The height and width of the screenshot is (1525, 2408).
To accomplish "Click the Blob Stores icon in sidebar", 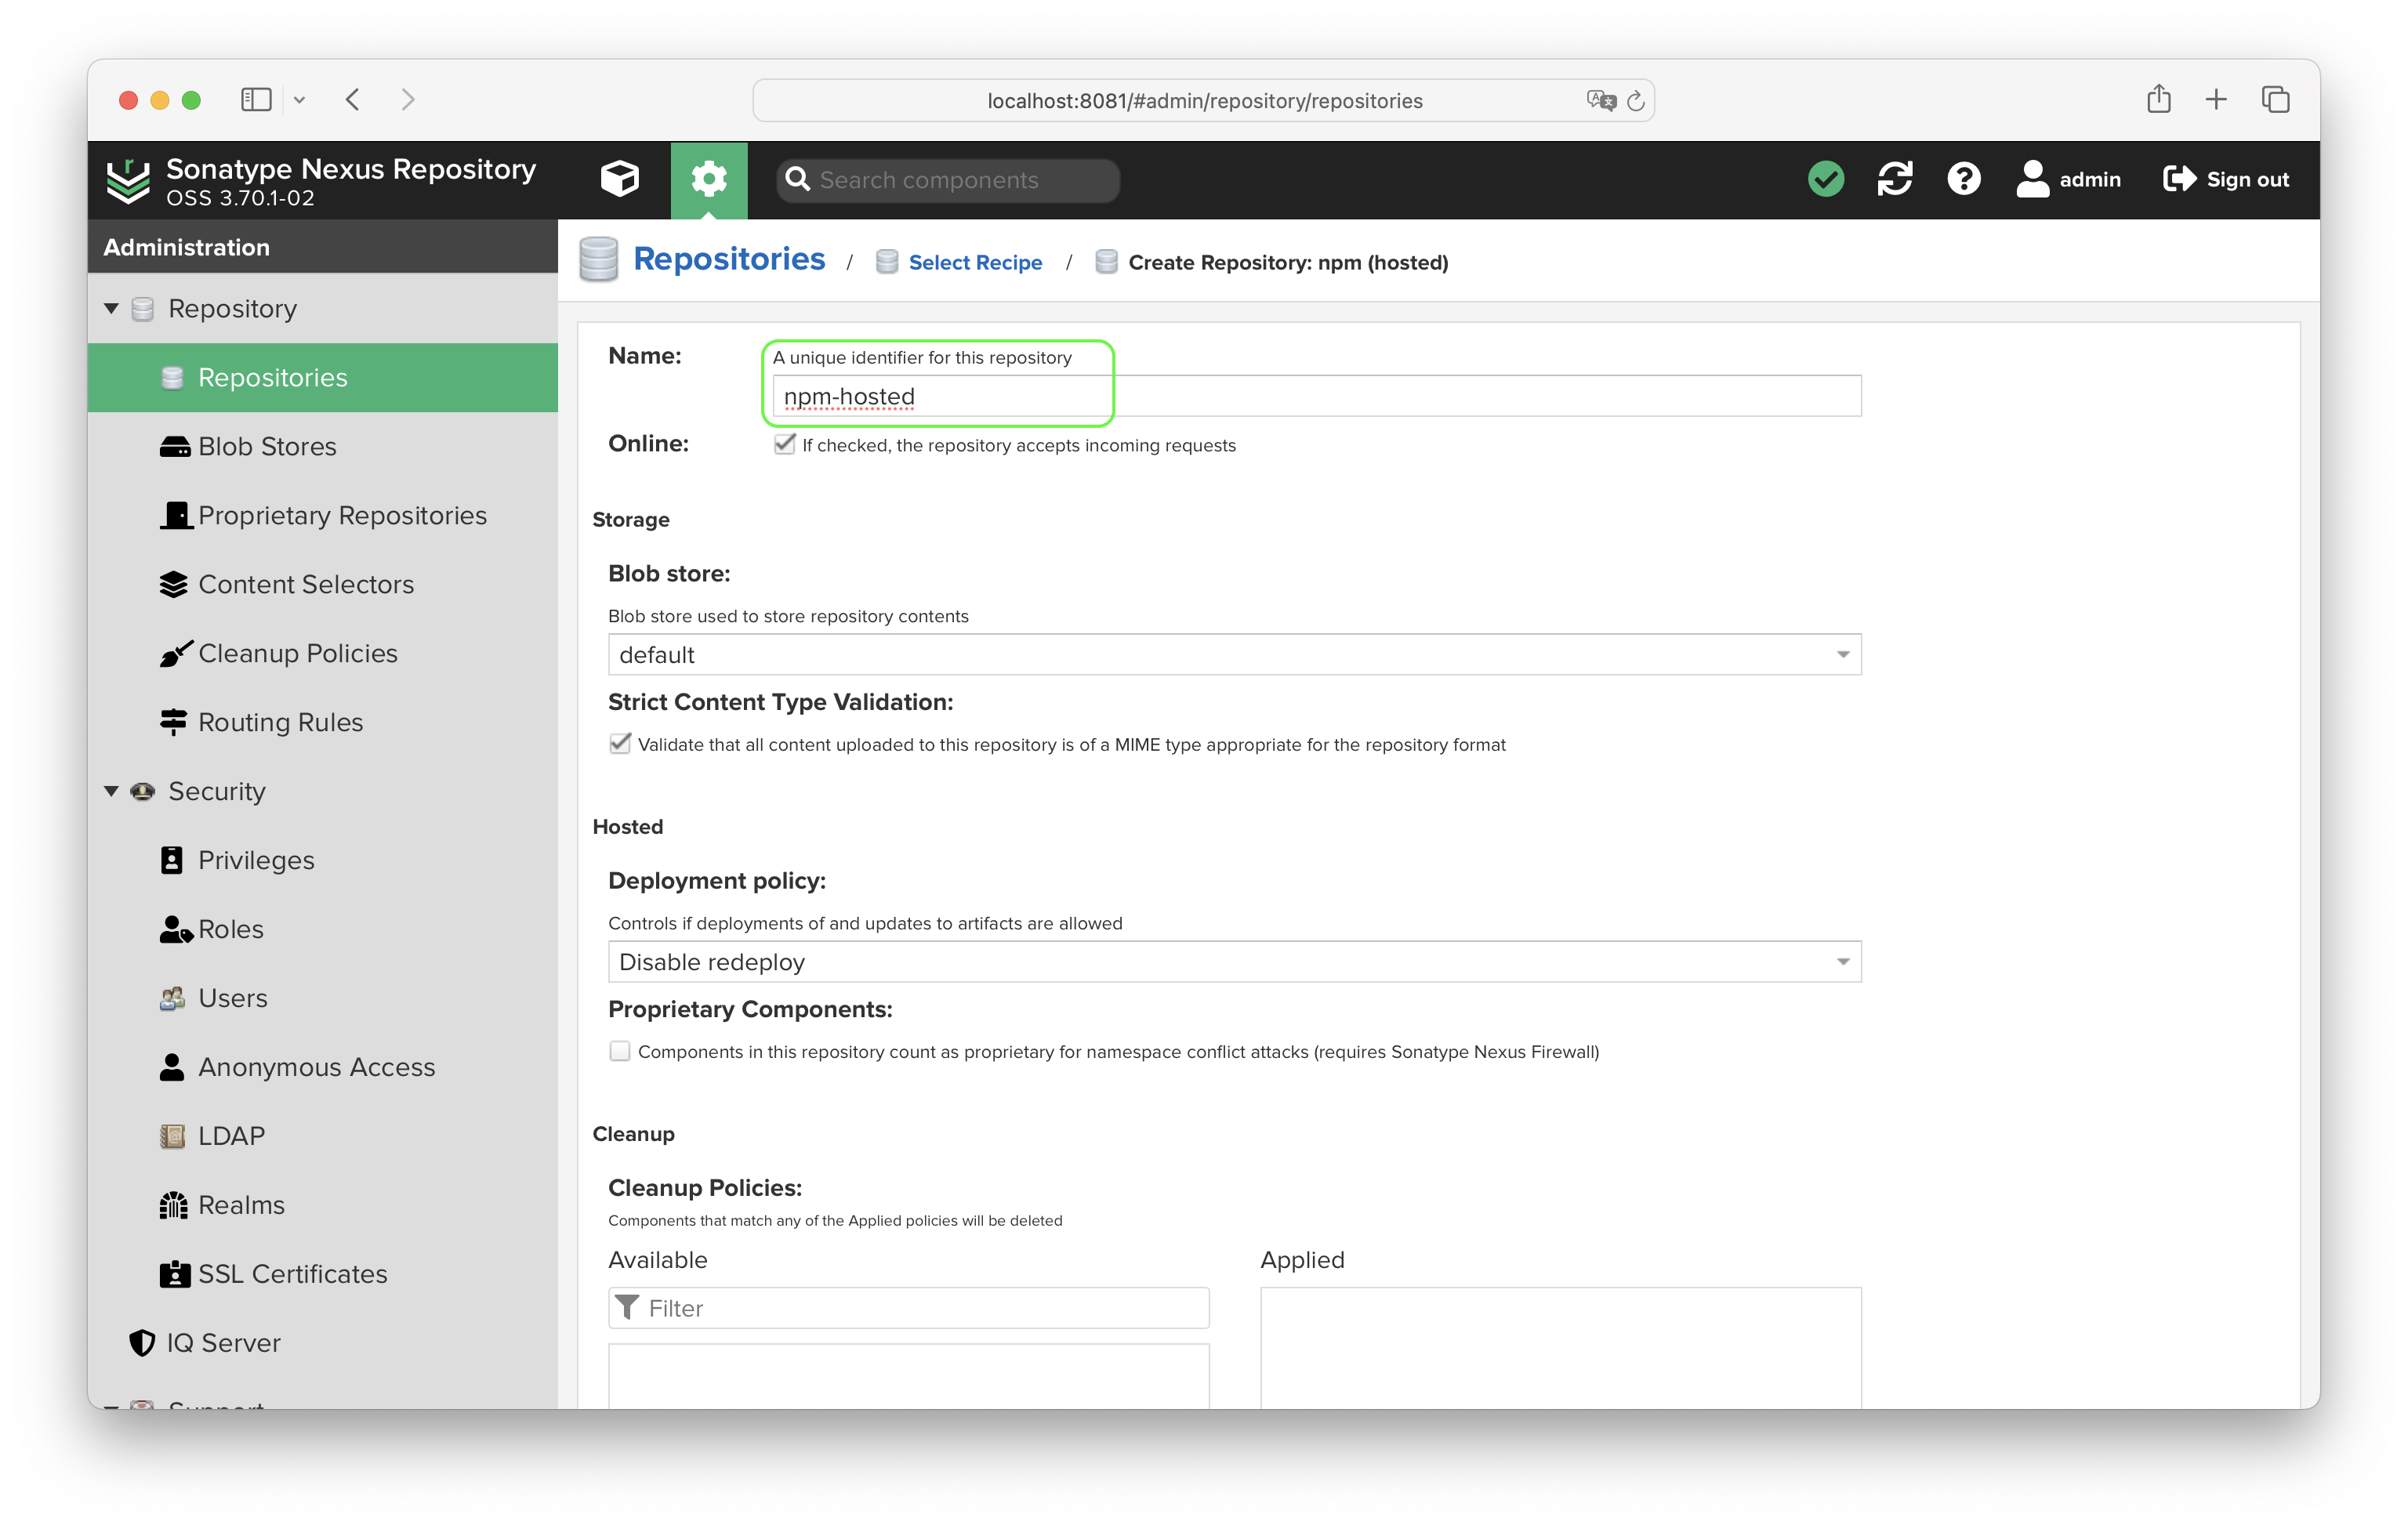I will (174, 446).
